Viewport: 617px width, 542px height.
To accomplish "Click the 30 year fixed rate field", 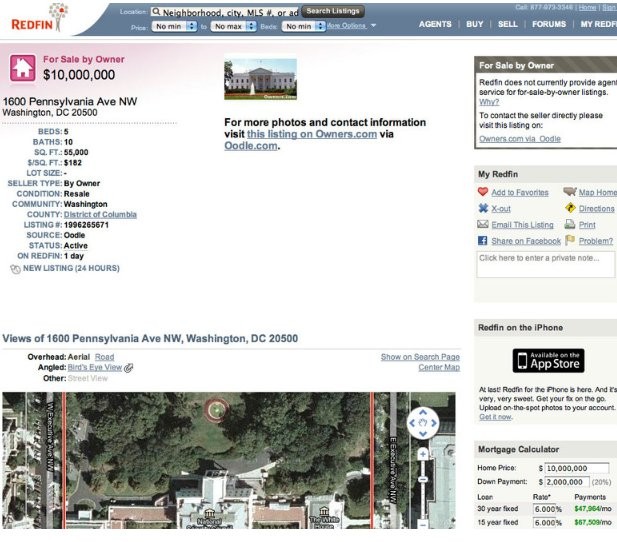I will 544,509.
